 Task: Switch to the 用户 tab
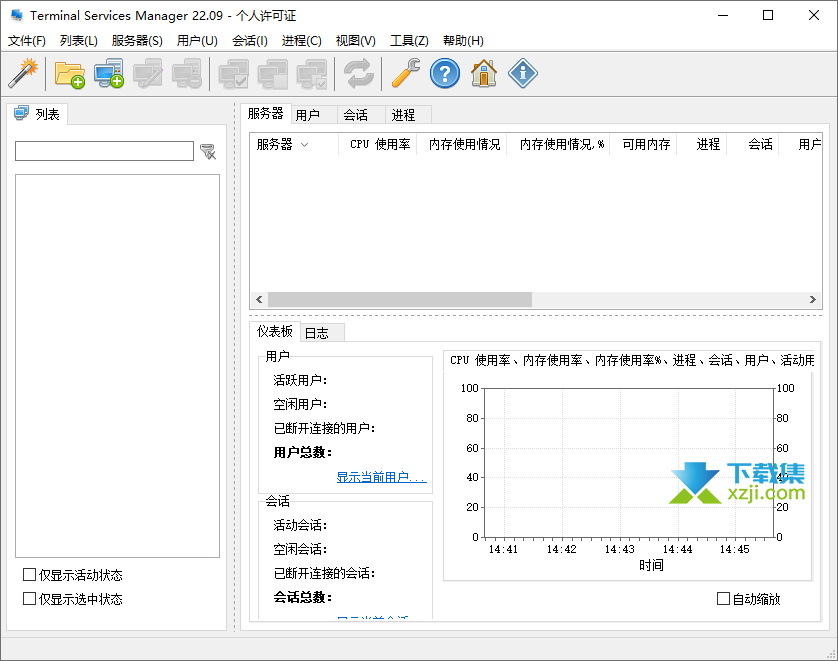pyautogui.click(x=314, y=115)
